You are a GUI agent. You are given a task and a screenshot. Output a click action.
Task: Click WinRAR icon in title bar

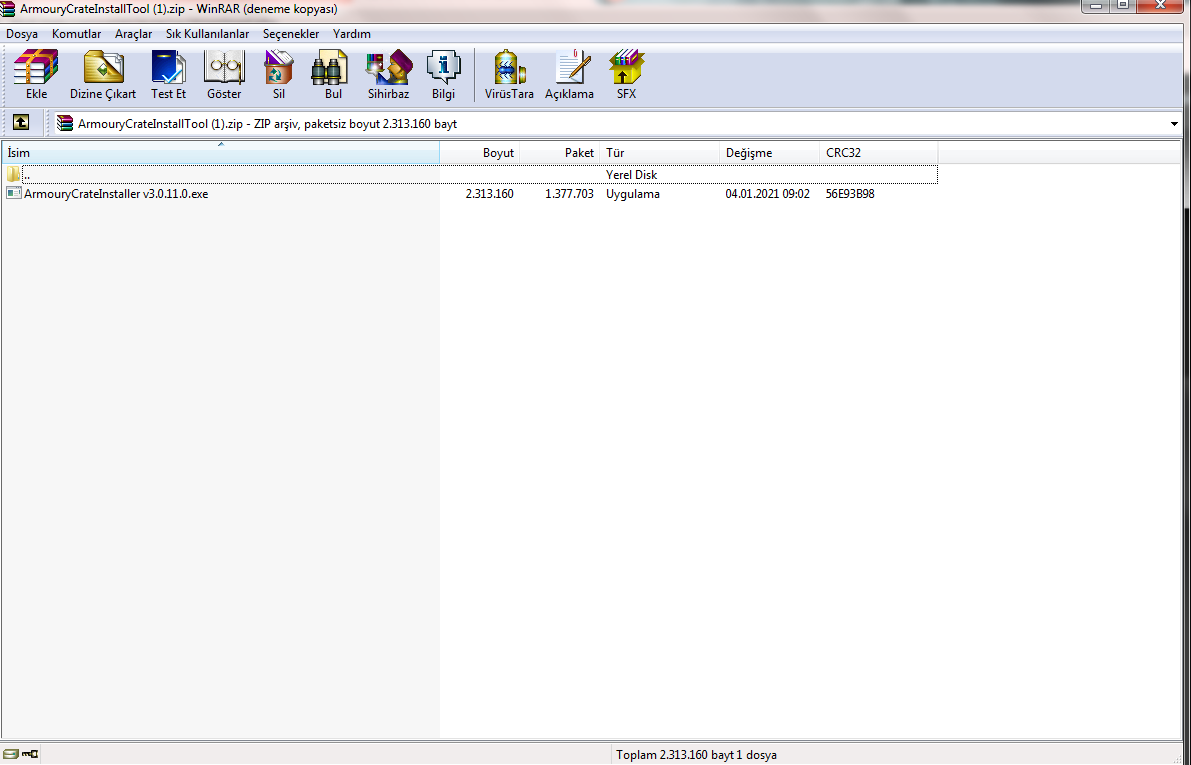click(x=8, y=9)
